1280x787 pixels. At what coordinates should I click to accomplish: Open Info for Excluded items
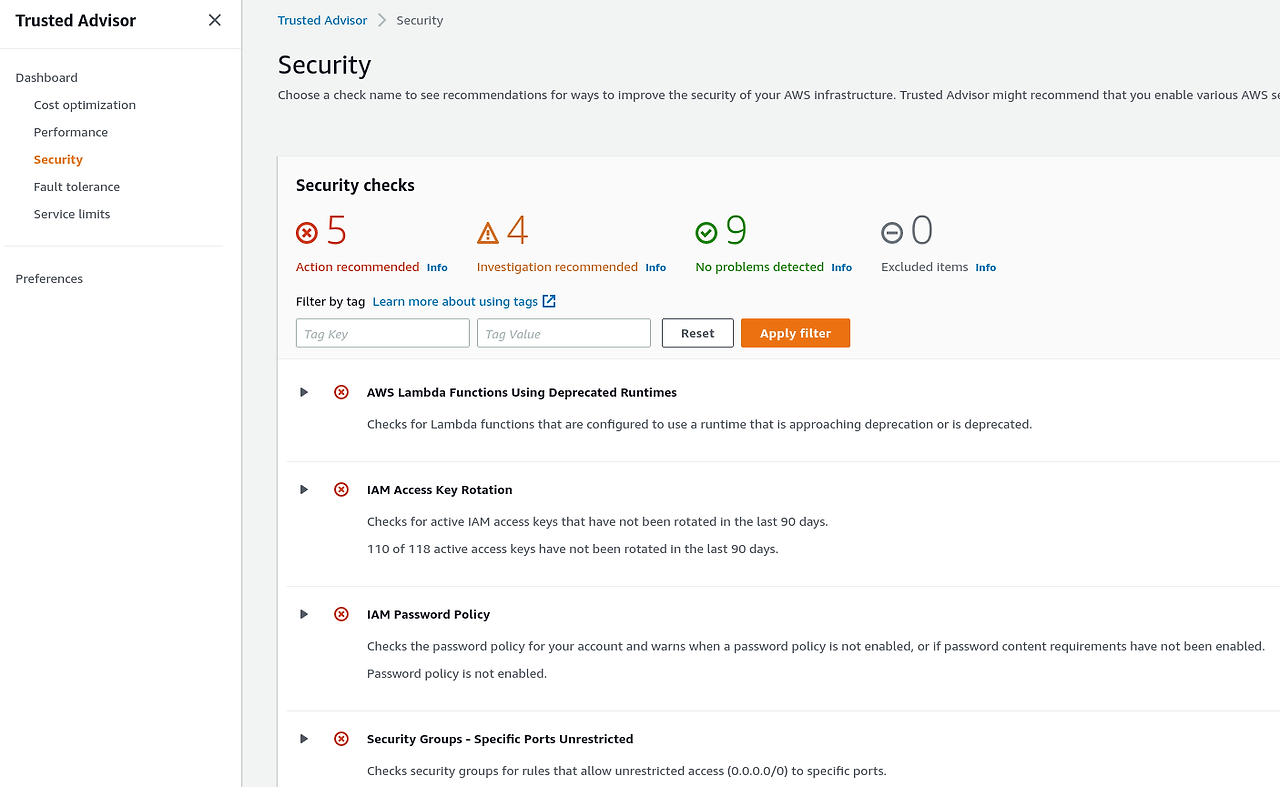point(985,268)
